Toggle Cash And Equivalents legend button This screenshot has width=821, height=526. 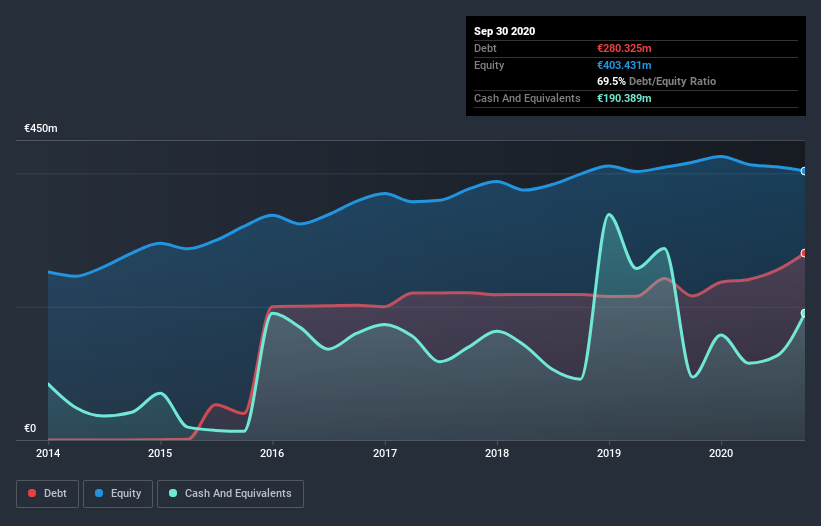tap(230, 494)
